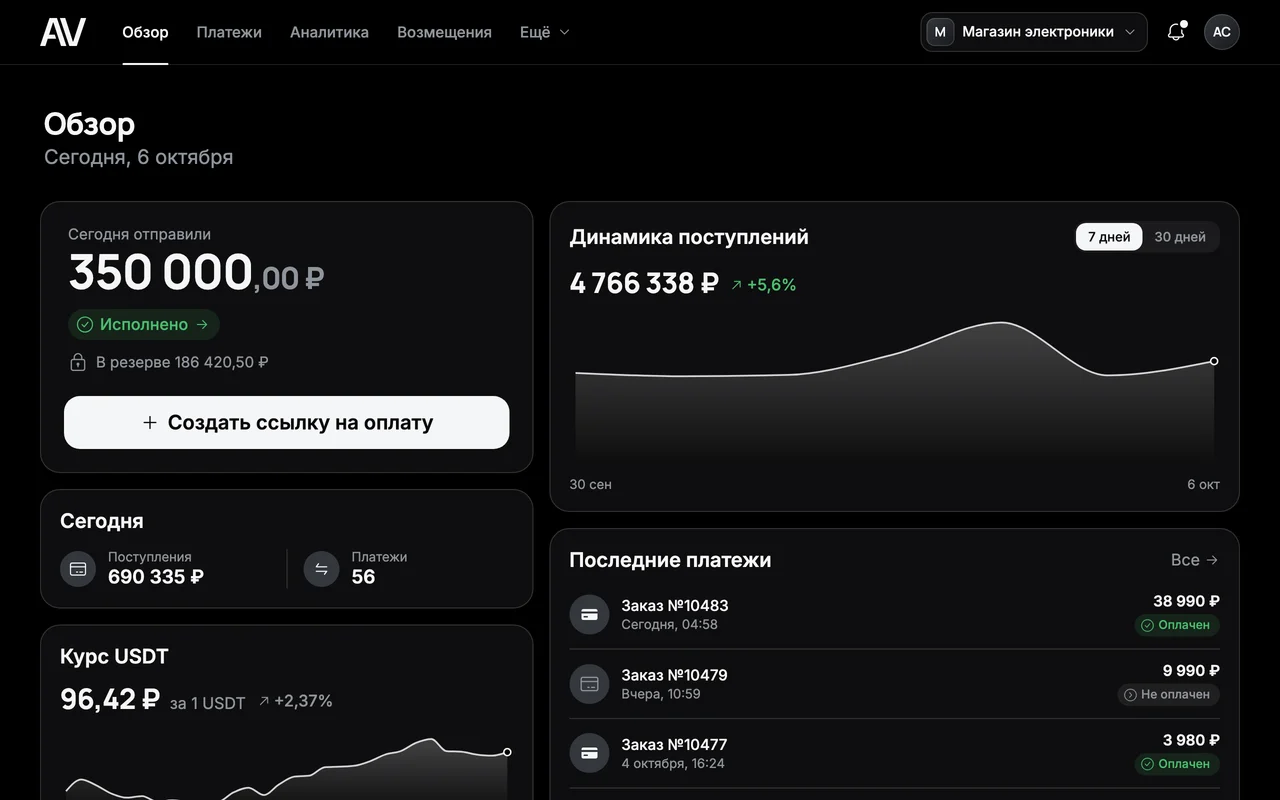Click the 96,42 ₽ USDT rate

(110, 699)
